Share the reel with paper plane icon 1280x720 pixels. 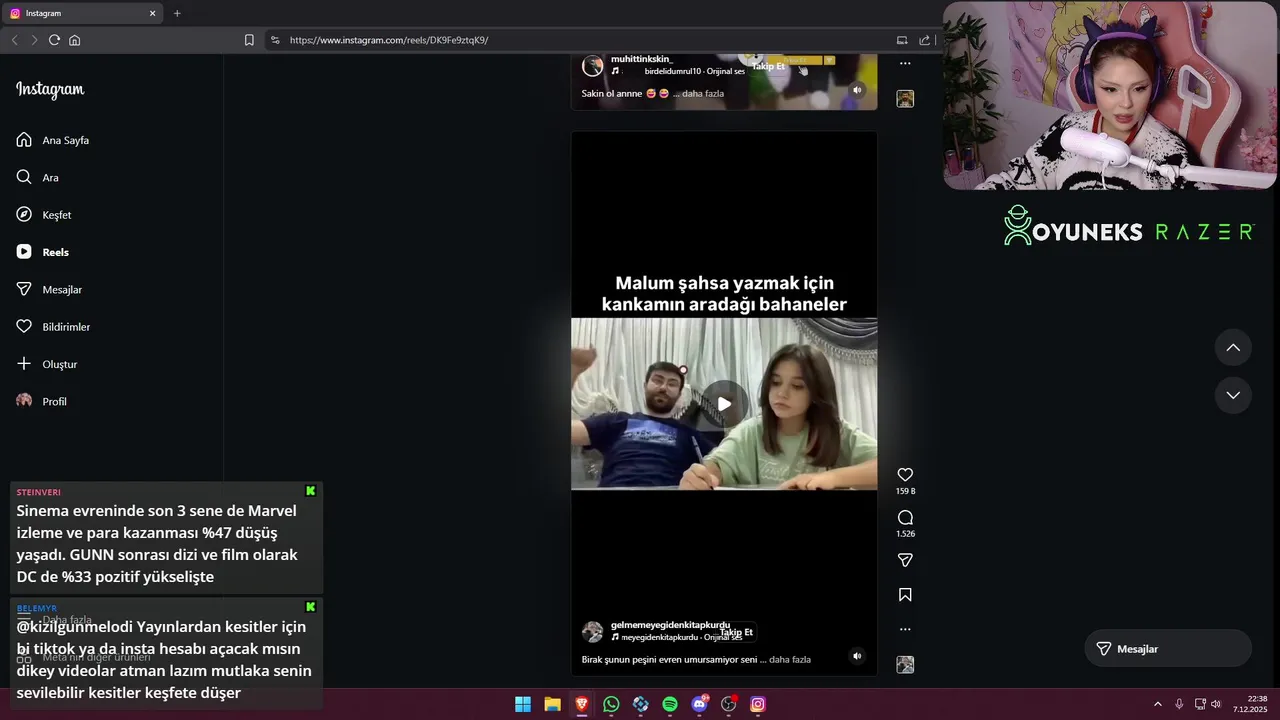point(905,561)
